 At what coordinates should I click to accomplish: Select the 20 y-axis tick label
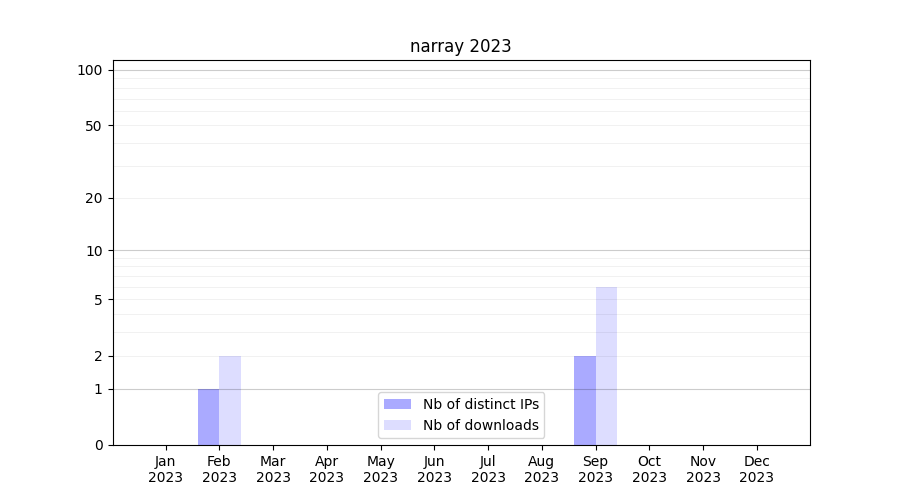click(x=93, y=198)
